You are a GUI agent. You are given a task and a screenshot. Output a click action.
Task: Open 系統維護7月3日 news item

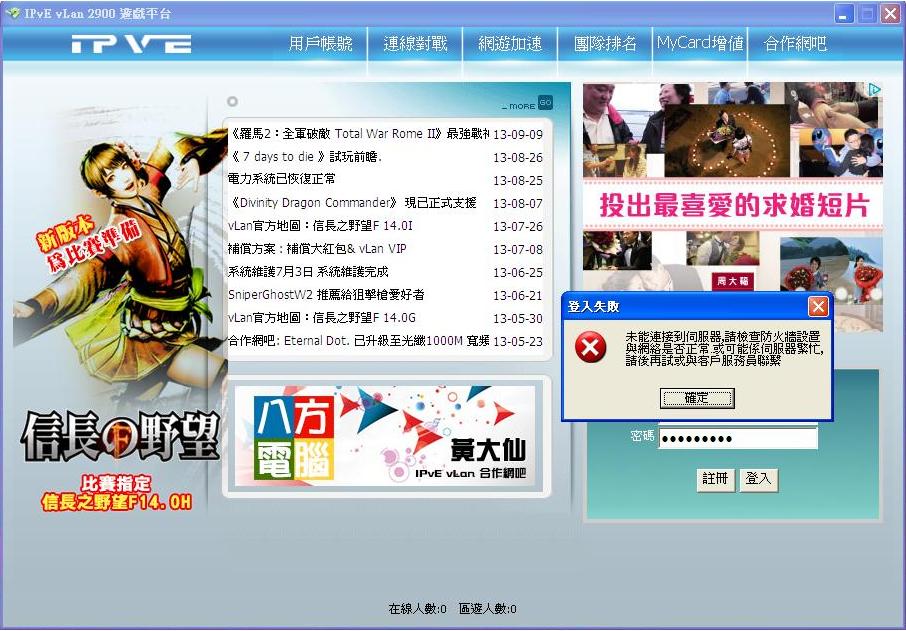tap(308, 272)
